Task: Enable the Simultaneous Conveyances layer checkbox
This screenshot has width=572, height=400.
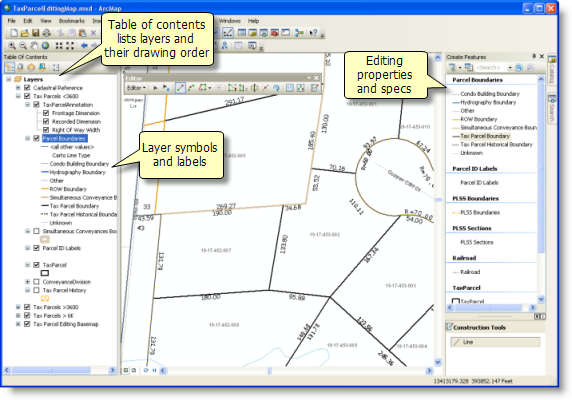Action: [36, 231]
